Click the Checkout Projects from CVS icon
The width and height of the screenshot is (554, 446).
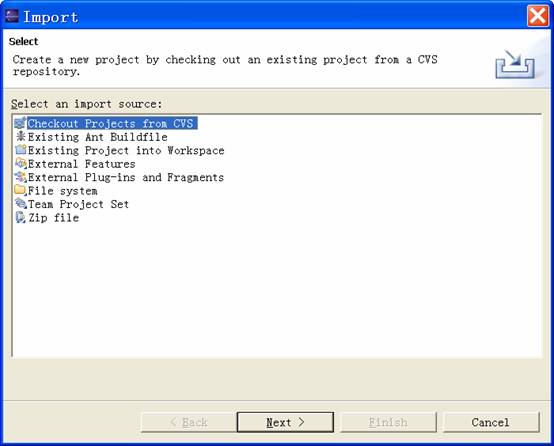(x=20, y=123)
